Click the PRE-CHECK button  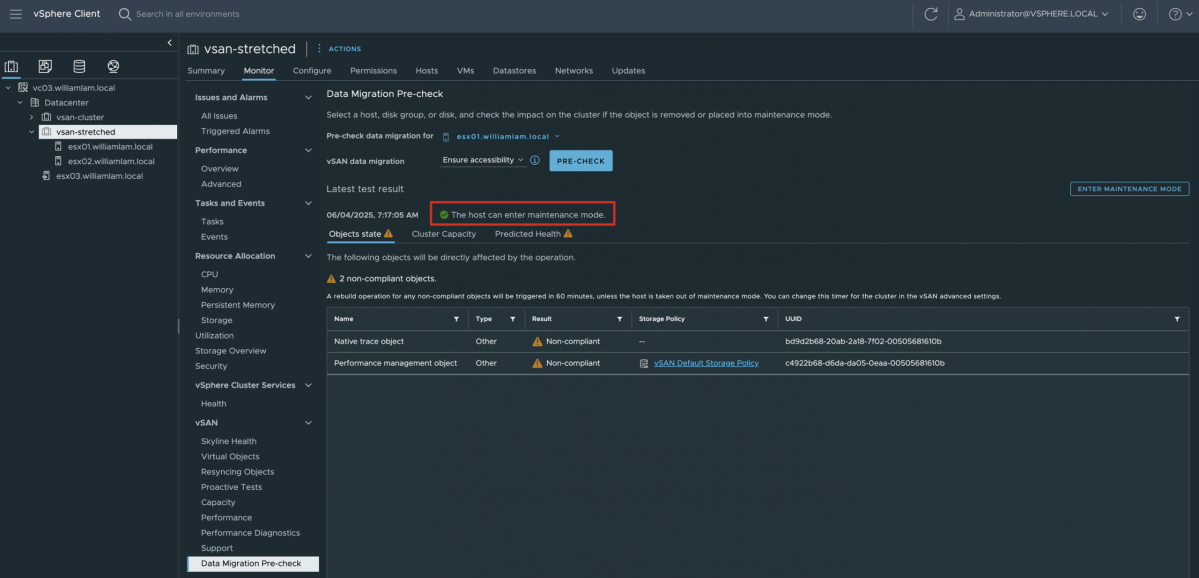point(580,161)
